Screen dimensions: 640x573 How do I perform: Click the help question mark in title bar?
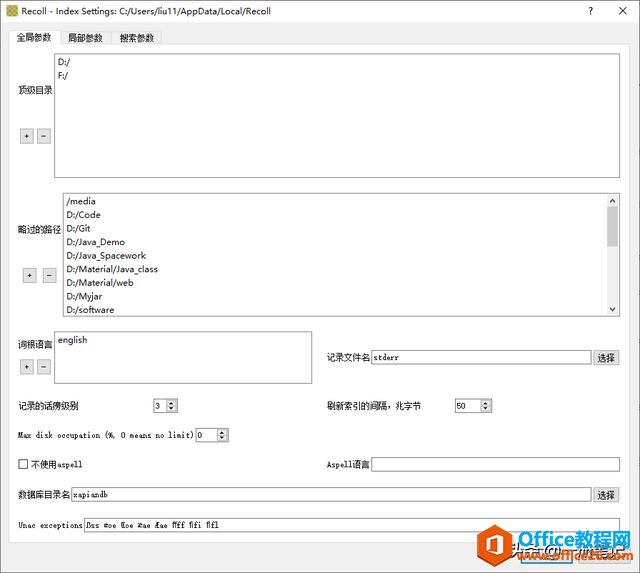pos(591,11)
